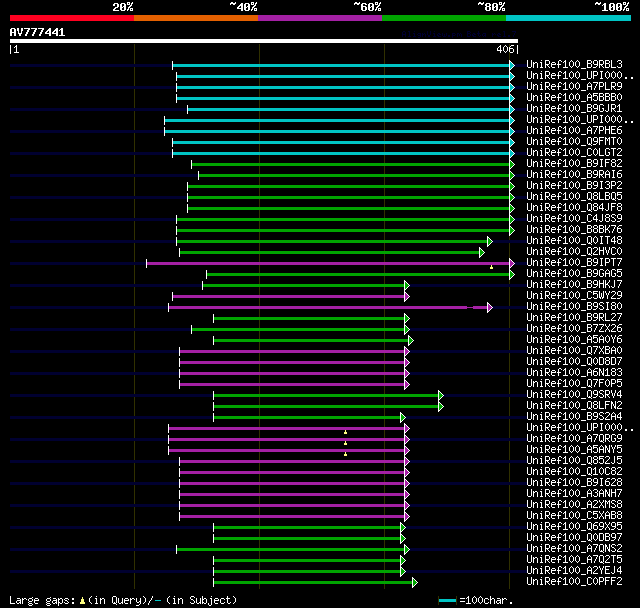
Task: Click the yellow gap marker on B9IPT7 row
Action: (x=491, y=267)
